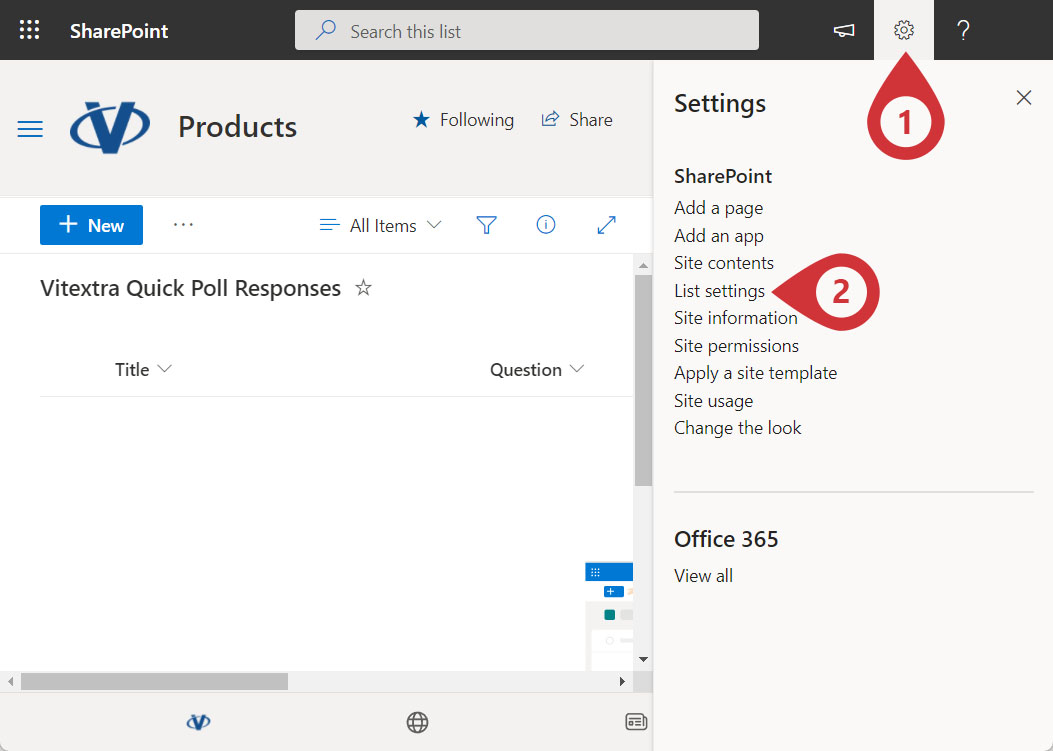This screenshot has width=1053, height=751.
Task: Open Site permissions
Action: (737, 346)
